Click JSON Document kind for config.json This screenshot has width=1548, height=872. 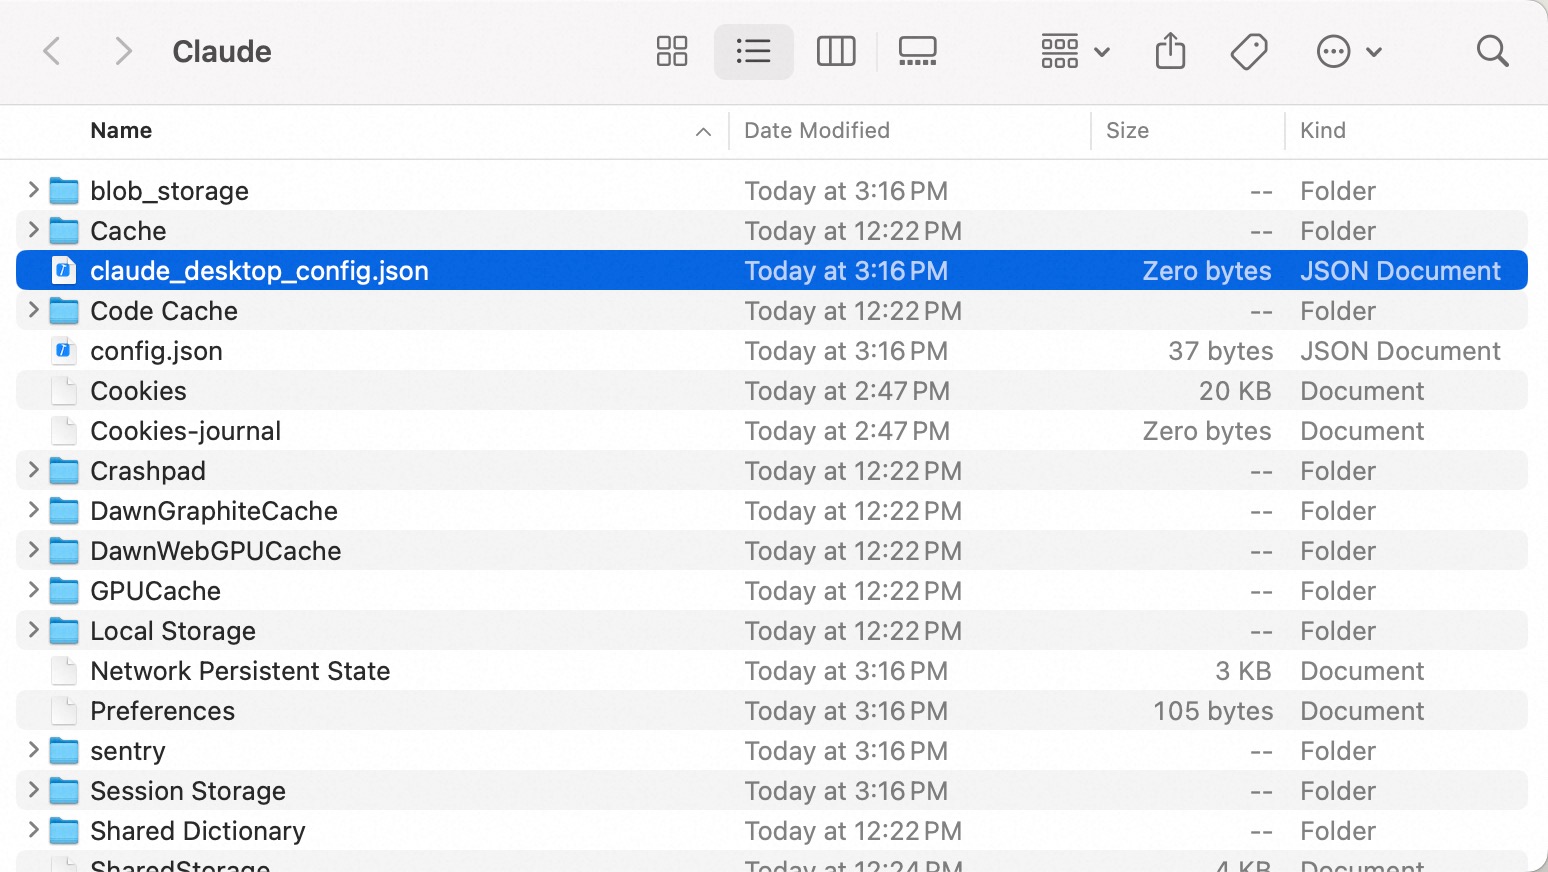(1400, 351)
